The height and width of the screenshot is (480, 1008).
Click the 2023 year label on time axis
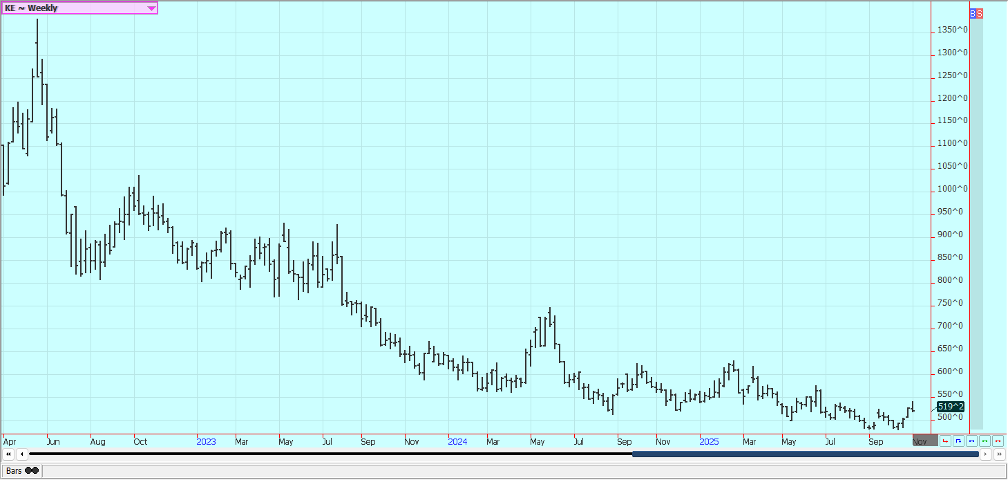(206, 441)
